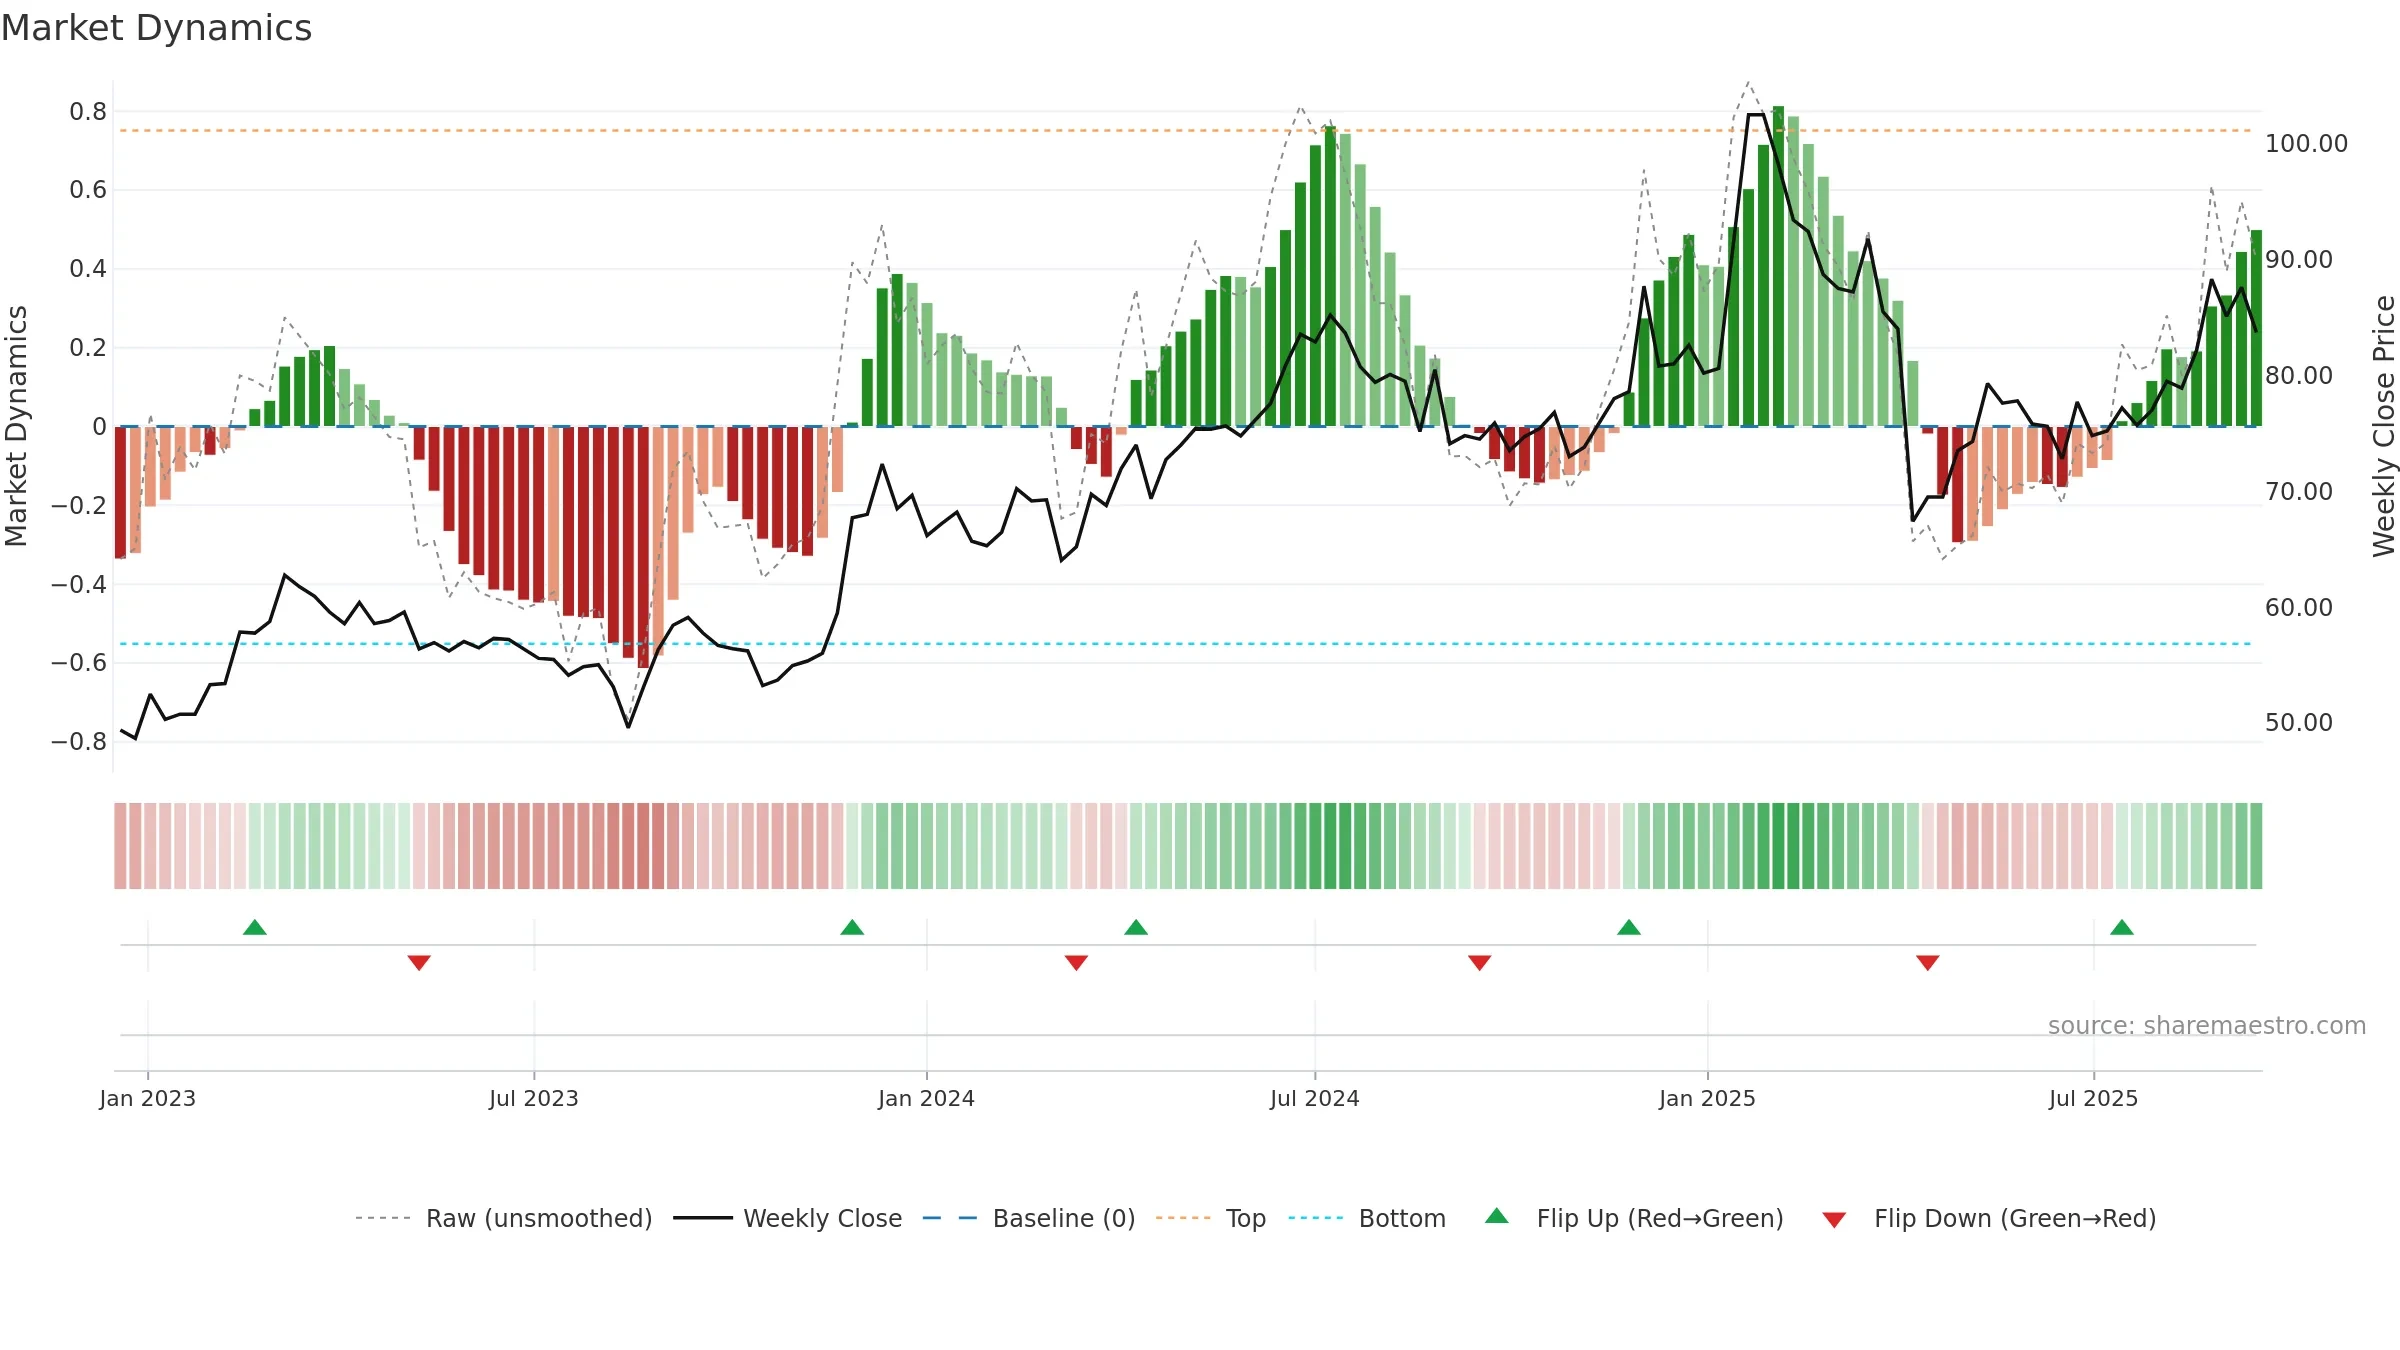Viewport: 2400px width, 1350px height.
Task: Toggle Baseline (0) legend entry
Action: click(1029, 1218)
